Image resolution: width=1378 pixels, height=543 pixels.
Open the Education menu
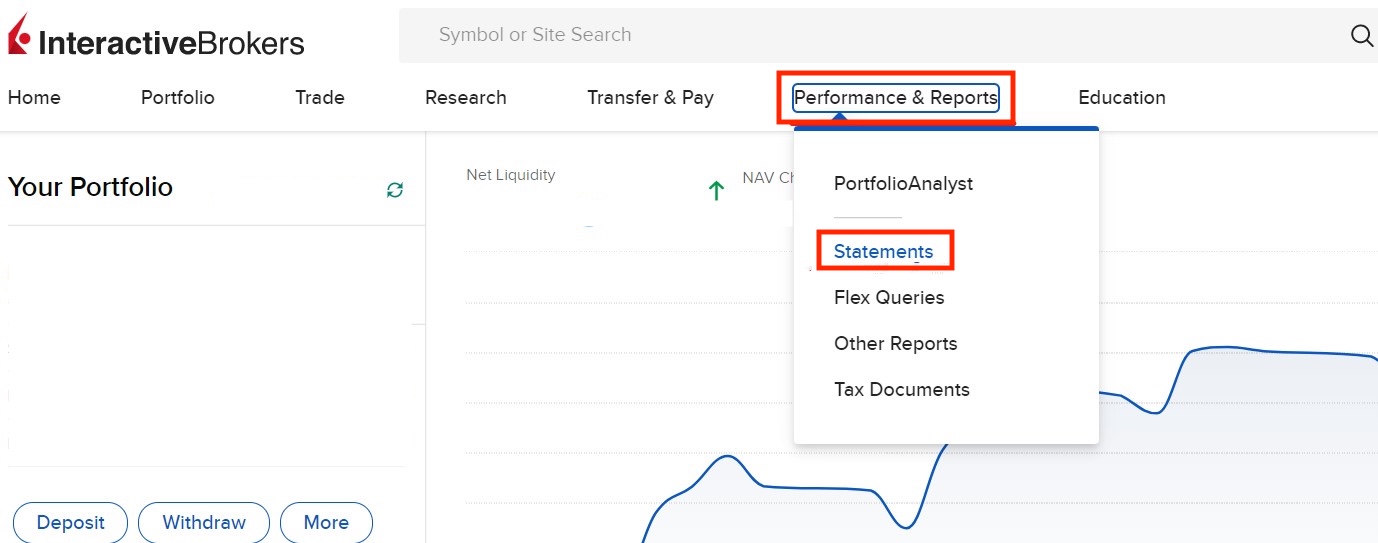(1122, 98)
